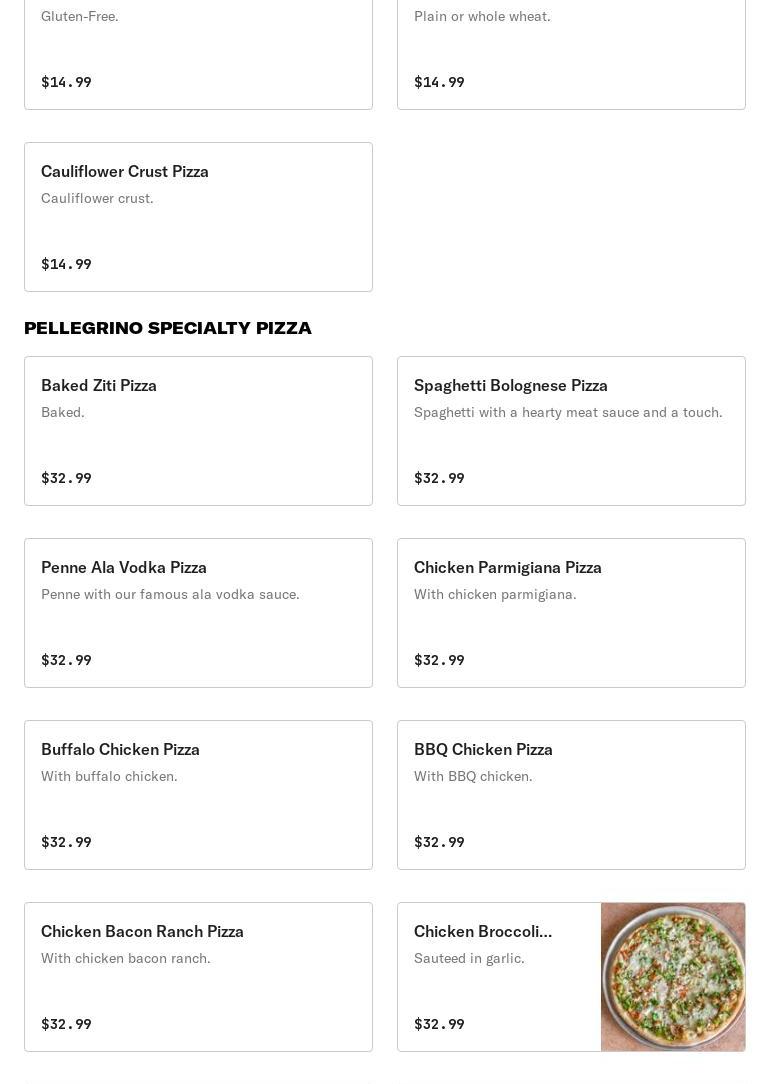Open the Penne Ala Vodka Pizza item
770x1084 pixels.
198,613
